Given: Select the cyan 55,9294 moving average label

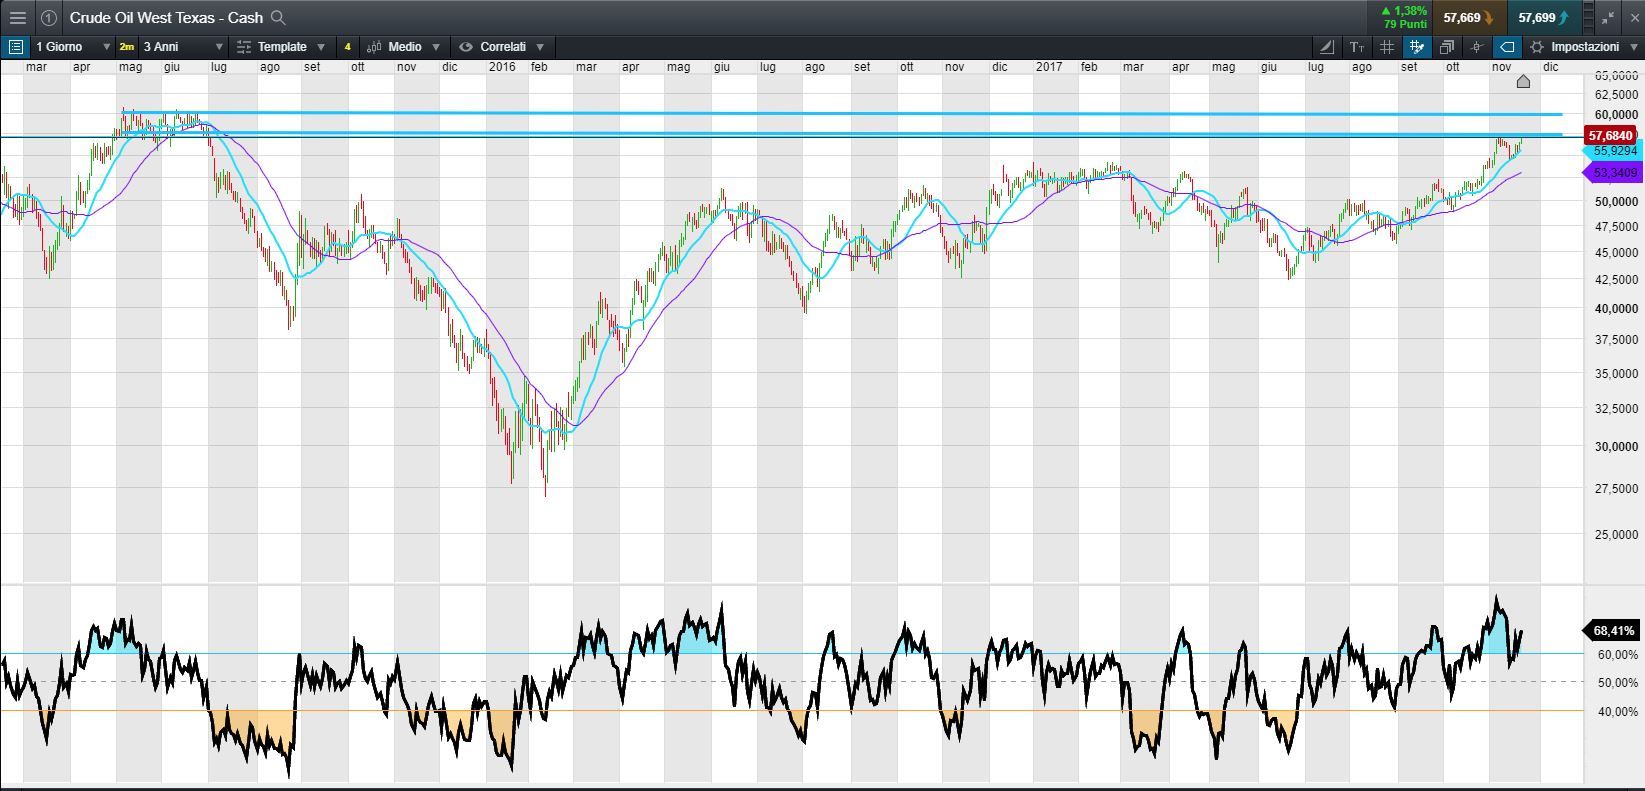Looking at the screenshot, I should pos(1614,150).
